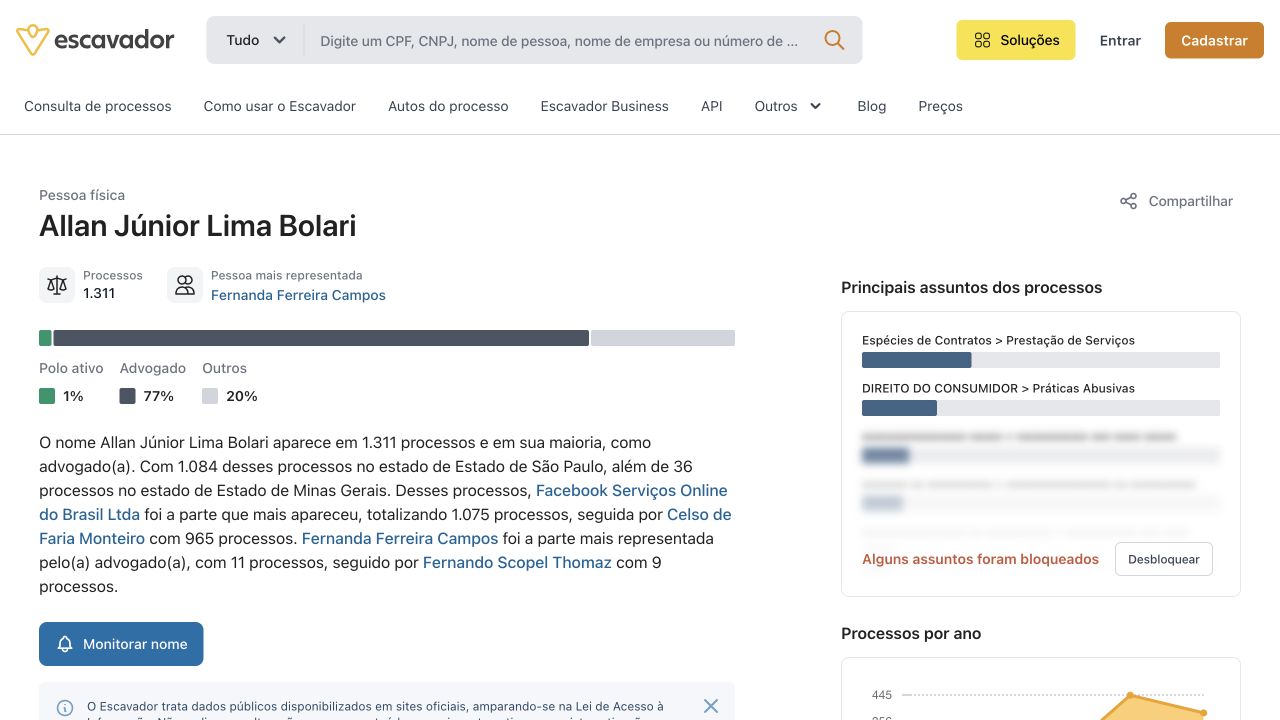Go to Como usar o Escavador
Image resolution: width=1280 pixels, height=720 pixels.
coord(280,106)
